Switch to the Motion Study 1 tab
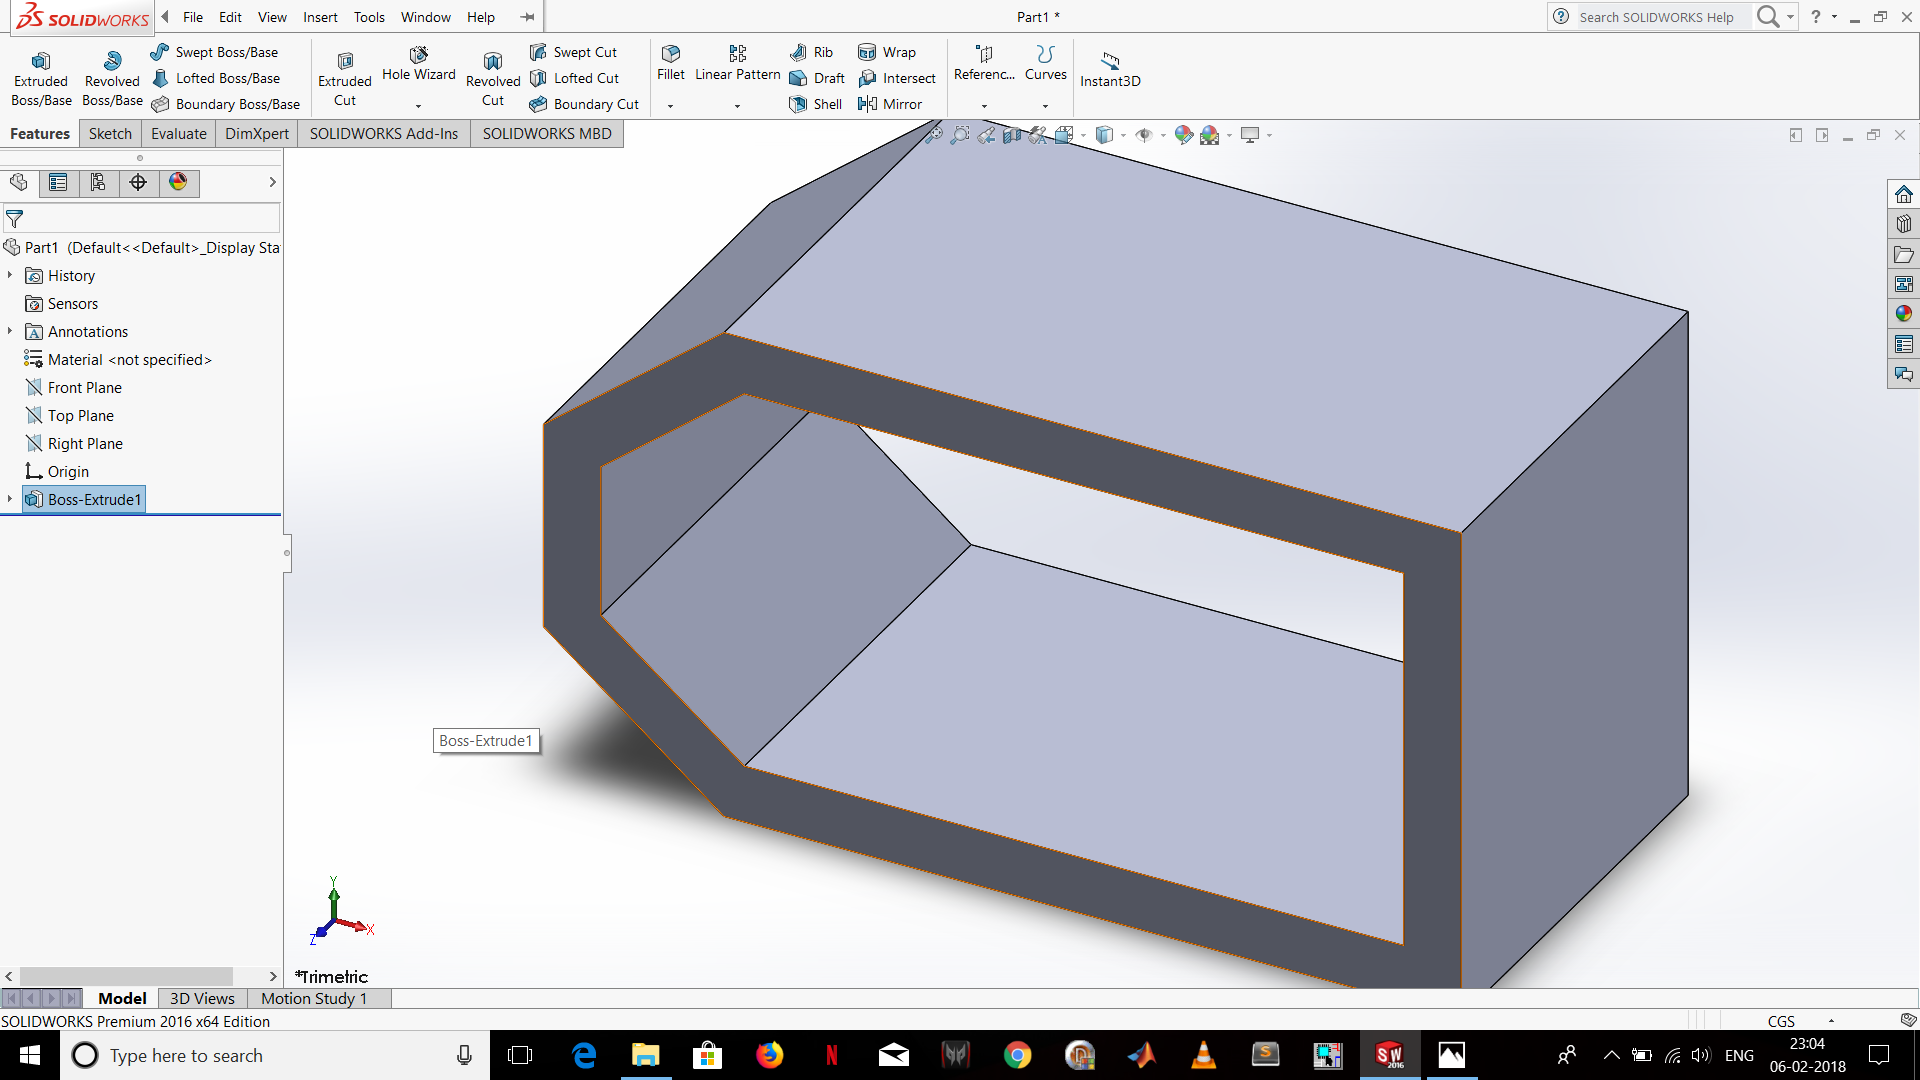This screenshot has width=1920, height=1080. click(x=314, y=998)
